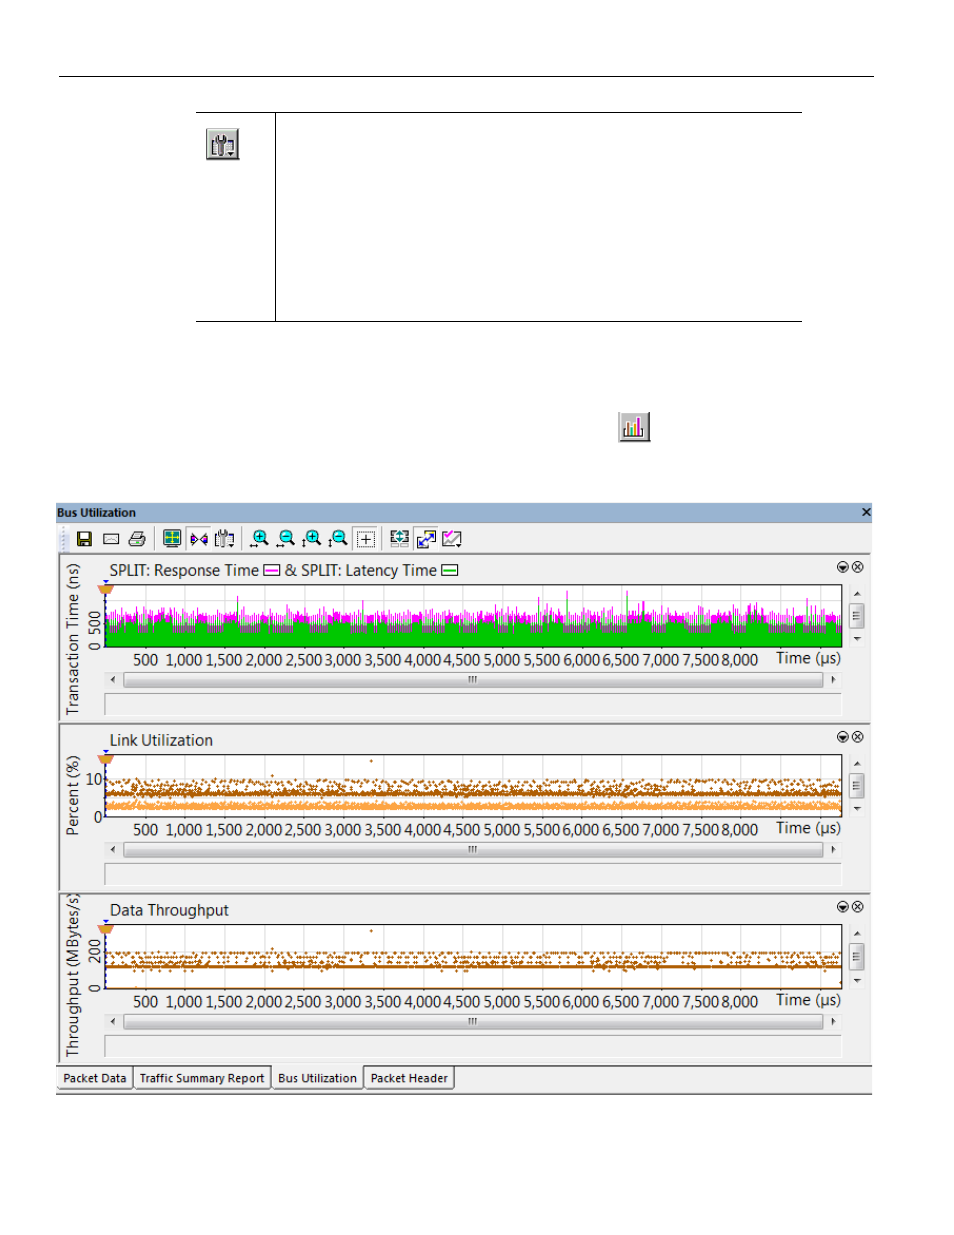The image size is (954, 1235).
Task: Click the status field below Response Time graph
Action: pos(473,704)
